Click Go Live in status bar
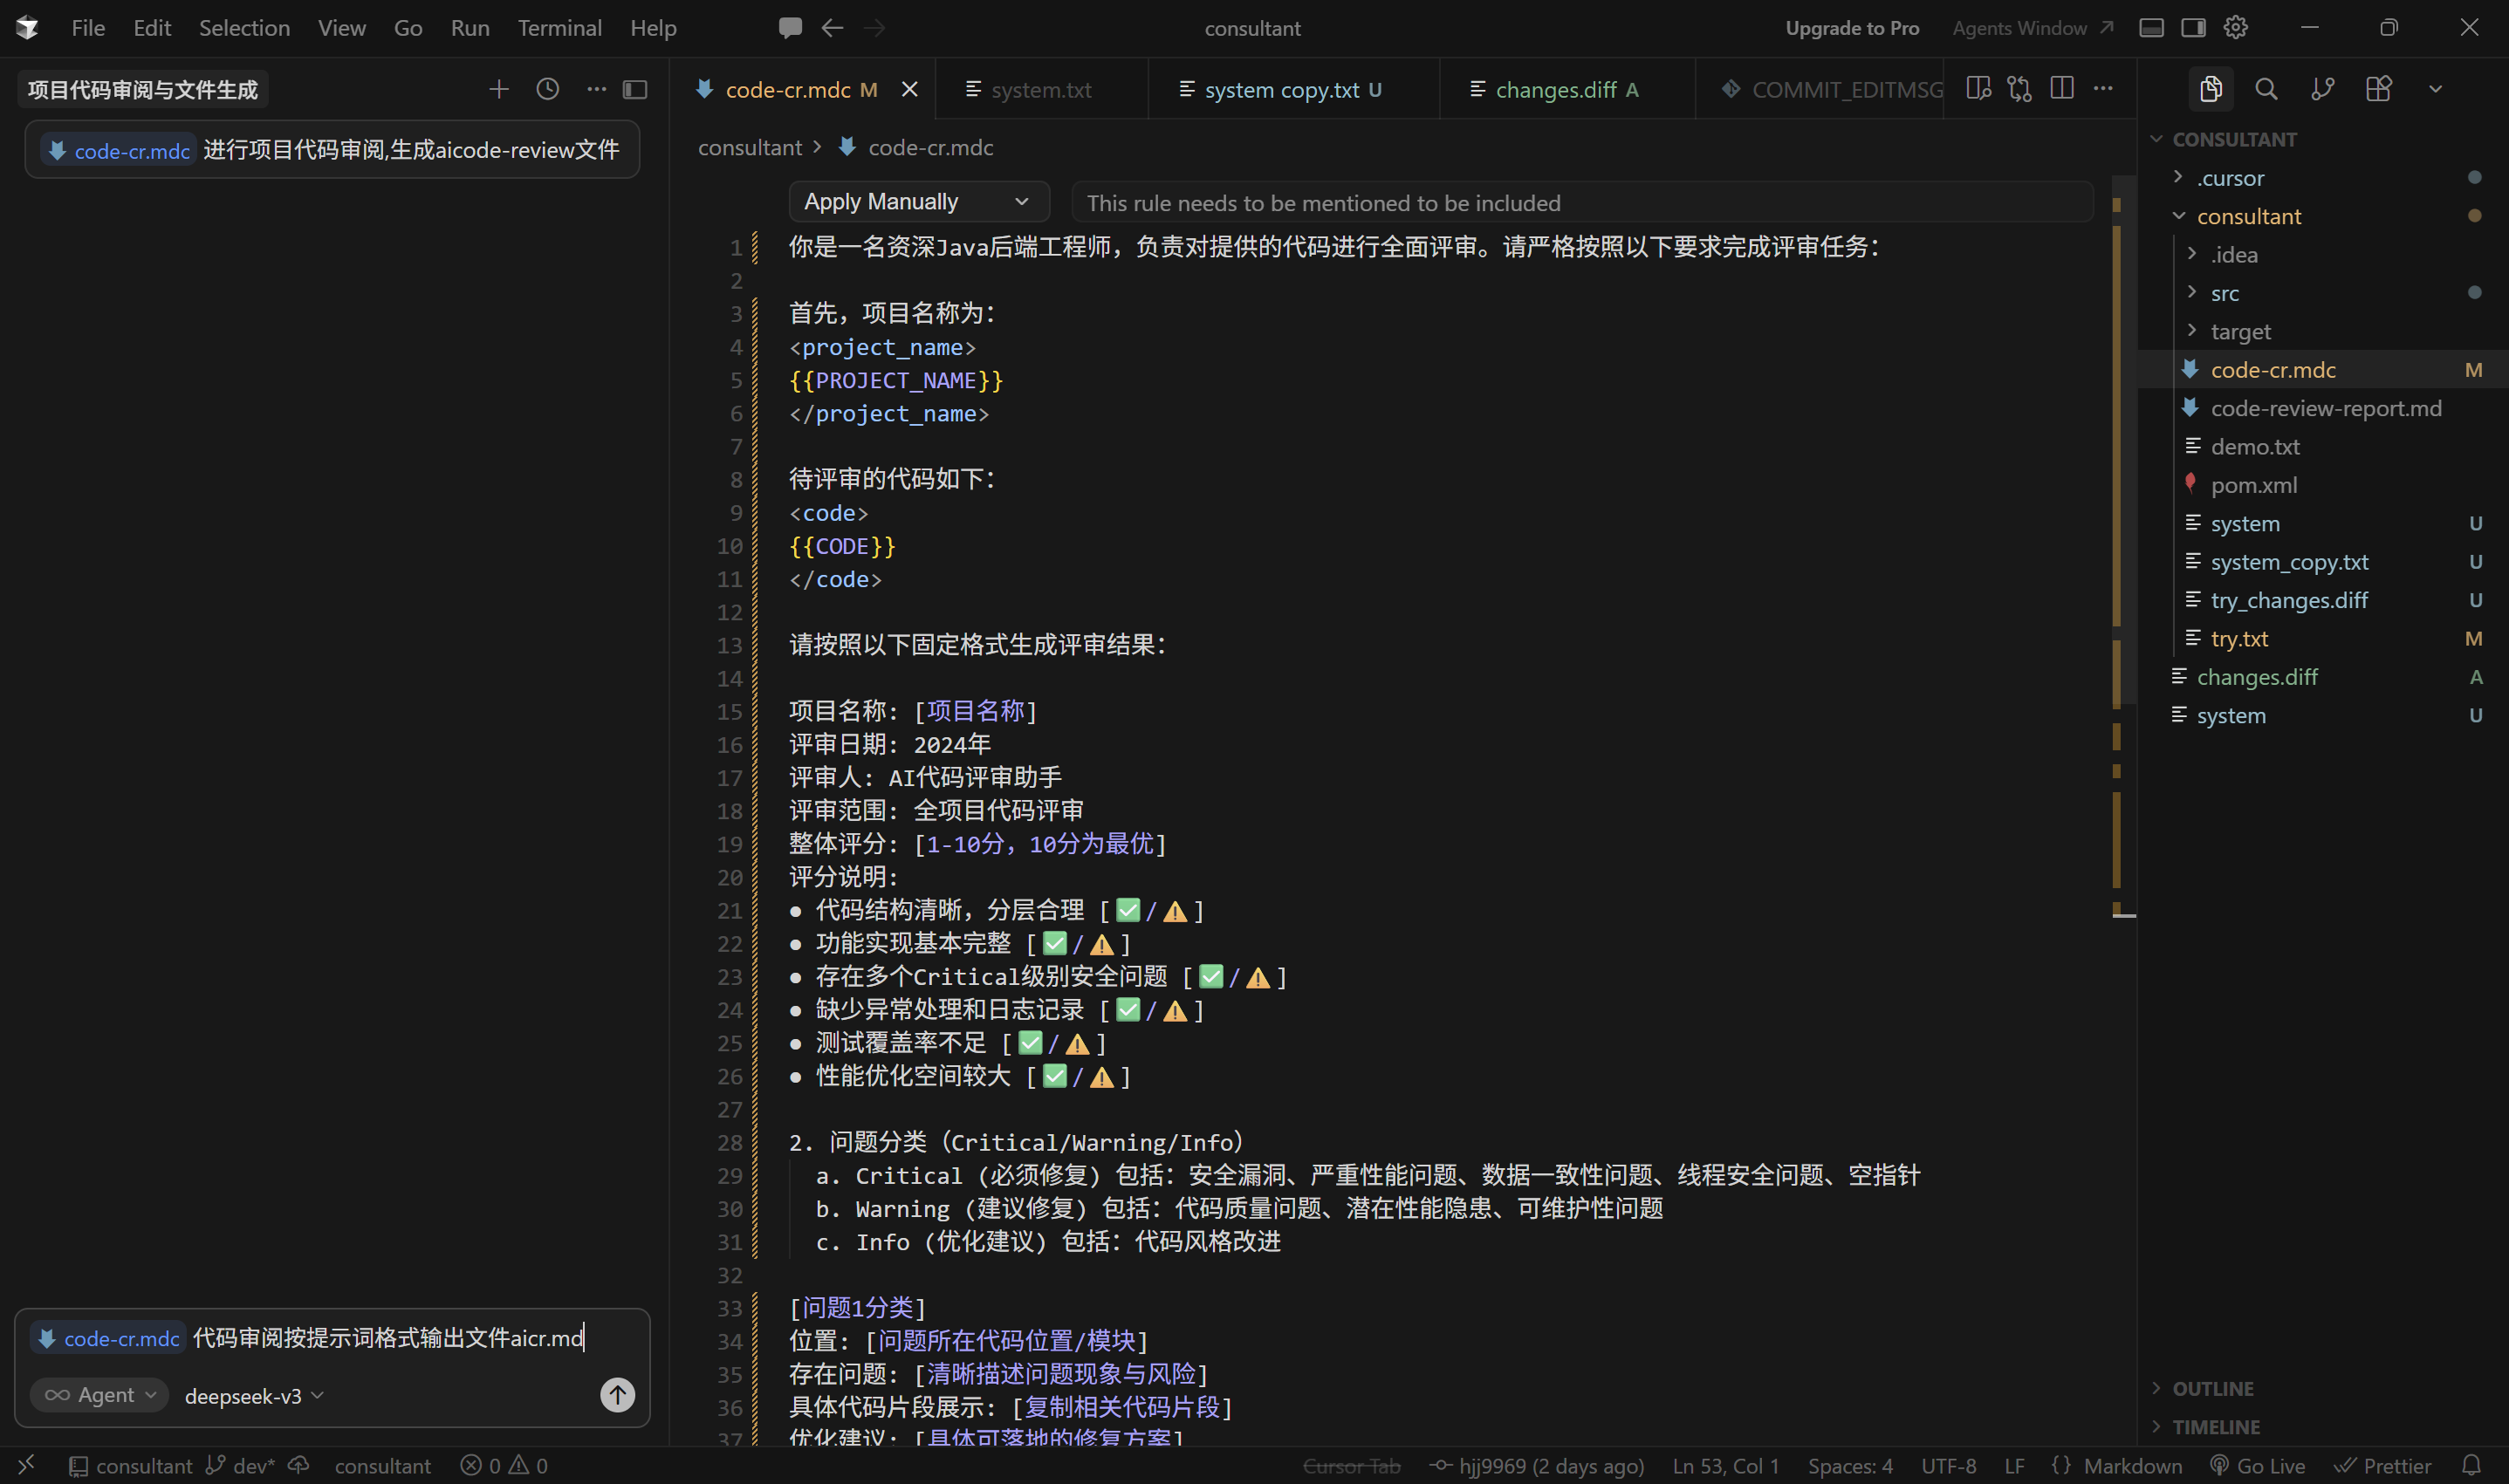This screenshot has width=2509, height=1484. (x=2257, y=1465)
